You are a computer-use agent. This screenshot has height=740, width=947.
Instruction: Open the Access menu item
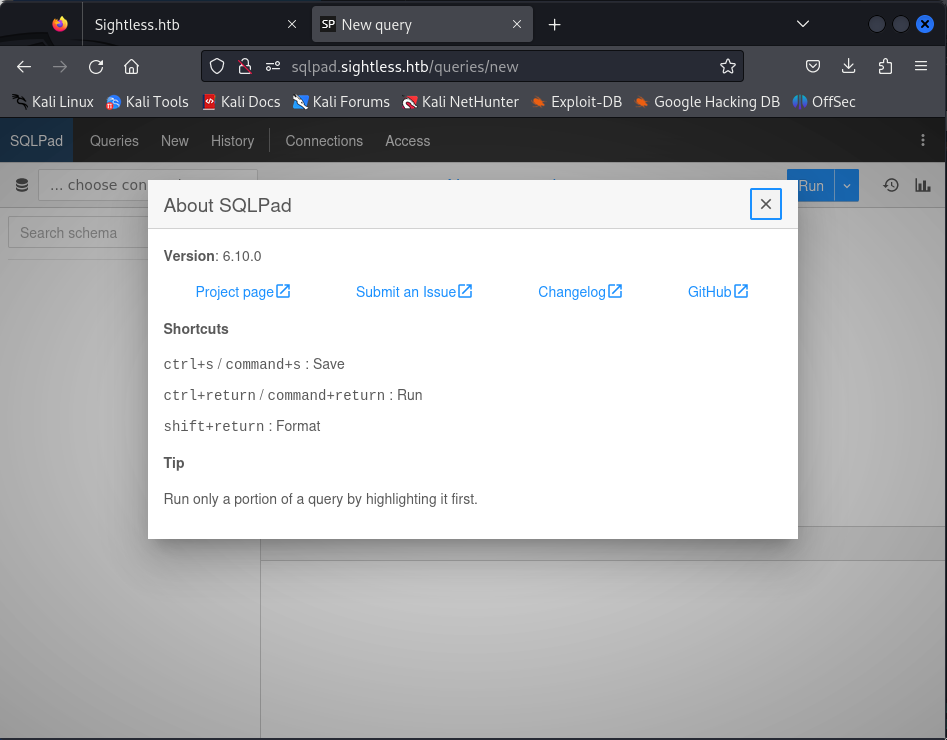click(x=408, y=141)
